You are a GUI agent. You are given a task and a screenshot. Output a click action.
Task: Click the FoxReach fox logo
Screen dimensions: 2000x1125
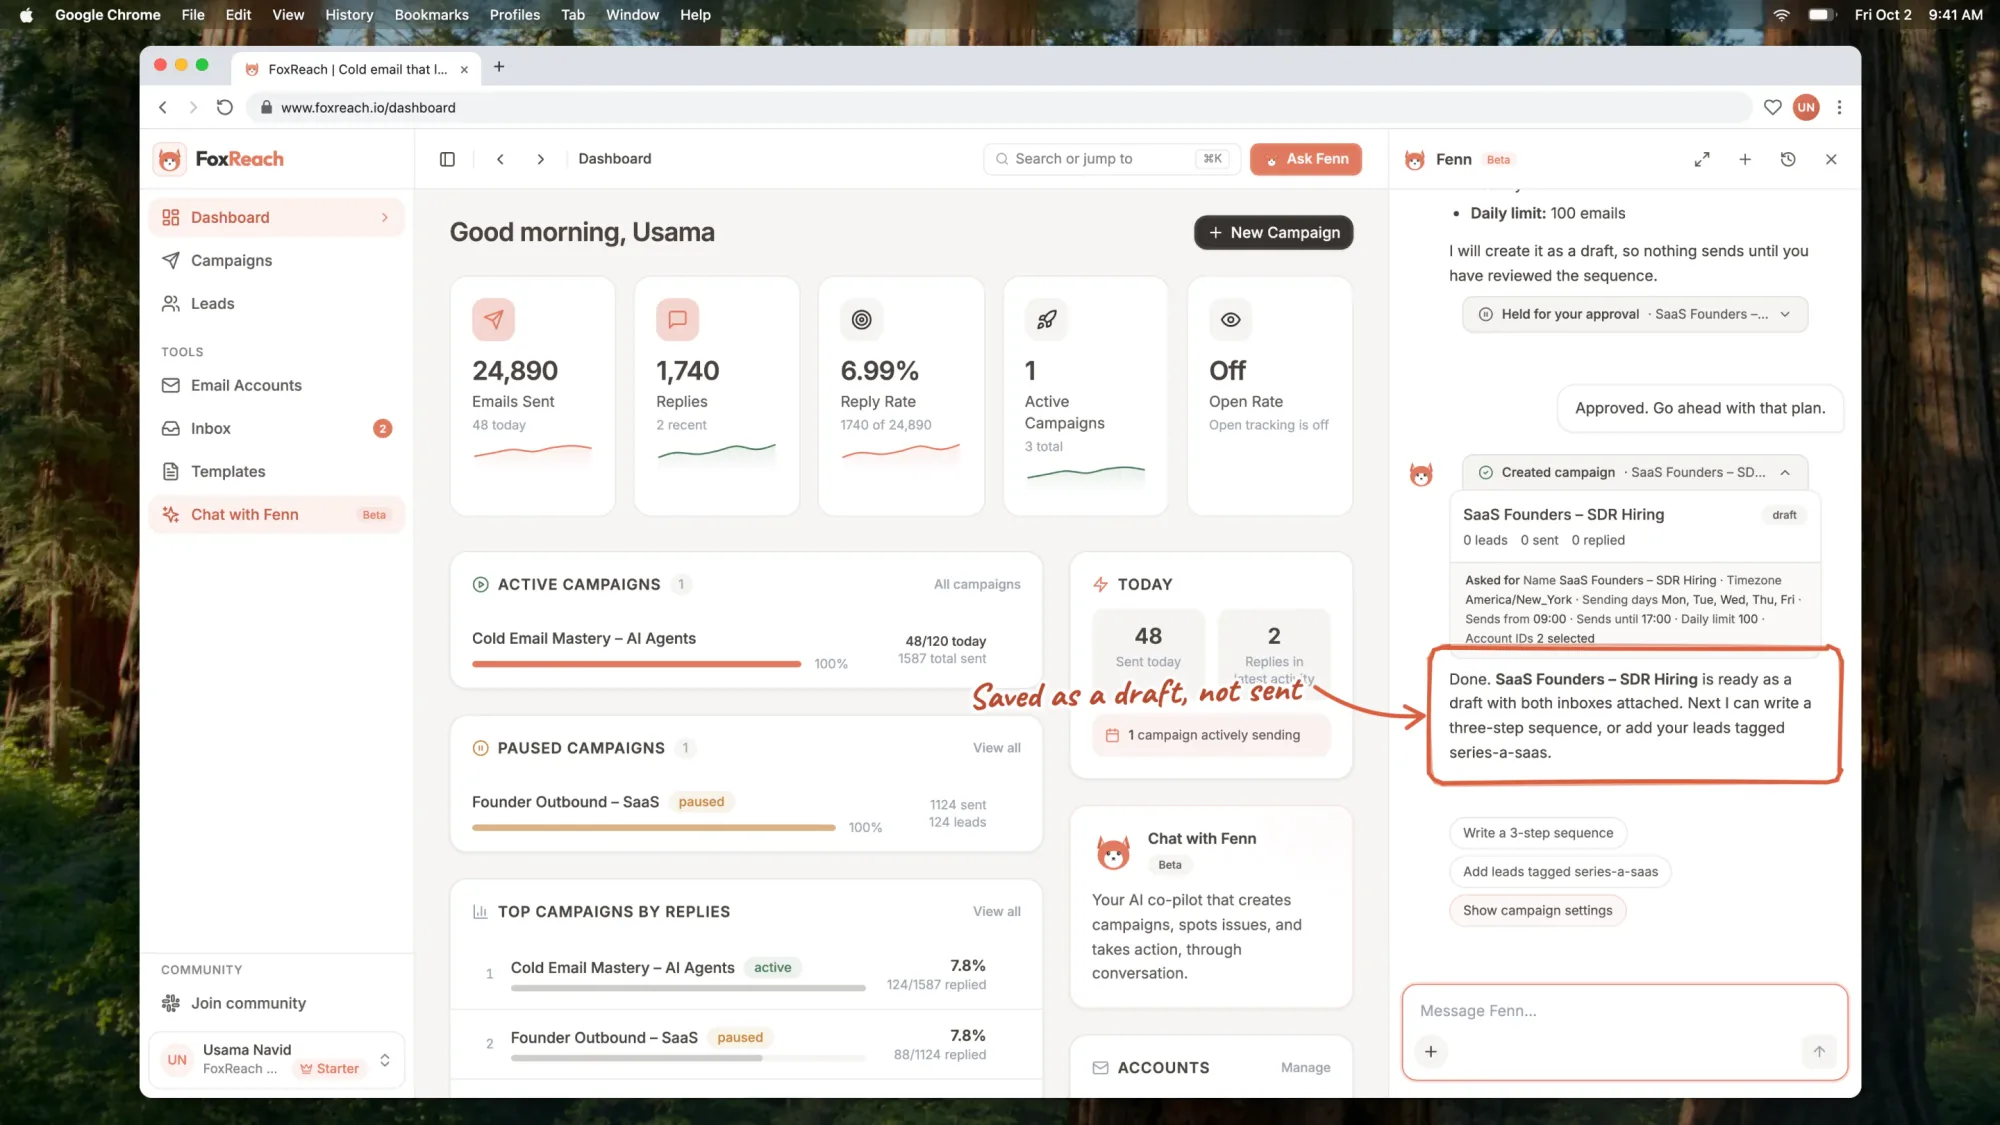coord(170,159)
